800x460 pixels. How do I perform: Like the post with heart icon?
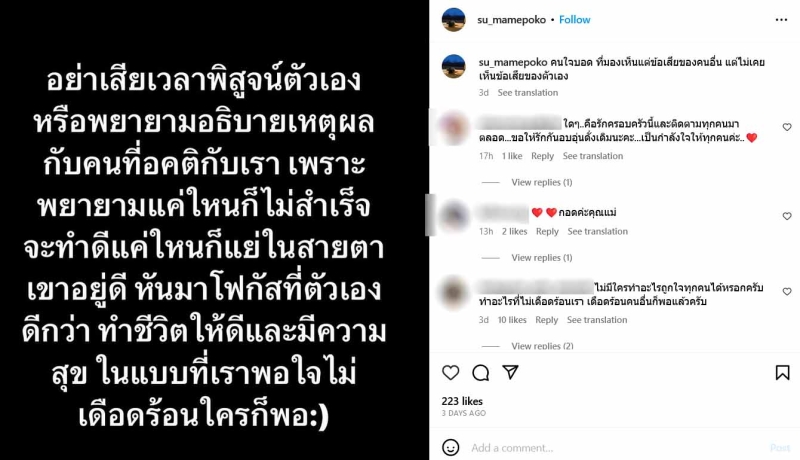coord(451,373)
